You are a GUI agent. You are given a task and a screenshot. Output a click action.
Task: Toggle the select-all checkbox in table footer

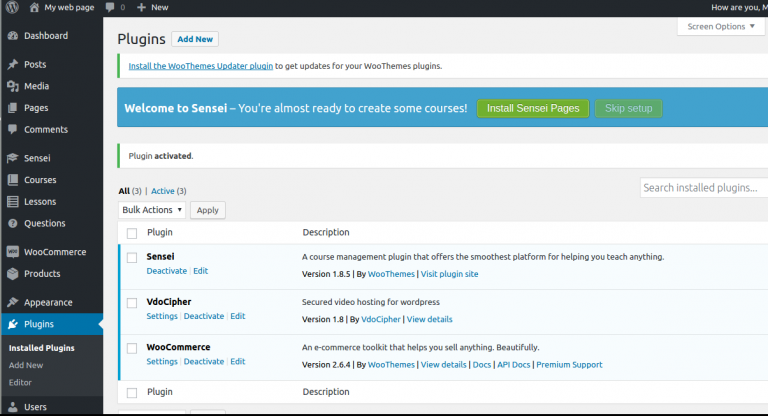132,392
